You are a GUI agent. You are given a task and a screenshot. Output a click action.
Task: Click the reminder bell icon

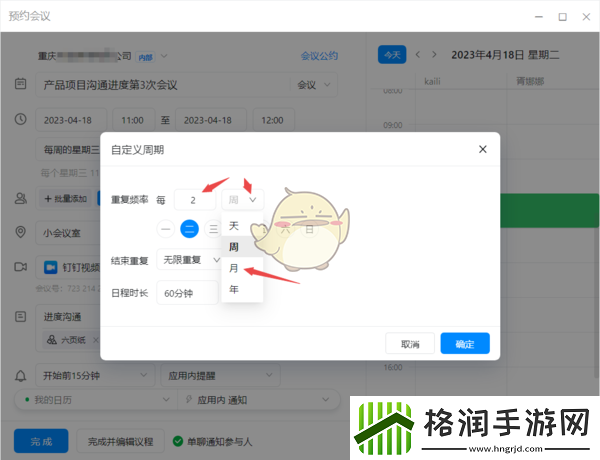pyautogui.click(x=21, y=376)
